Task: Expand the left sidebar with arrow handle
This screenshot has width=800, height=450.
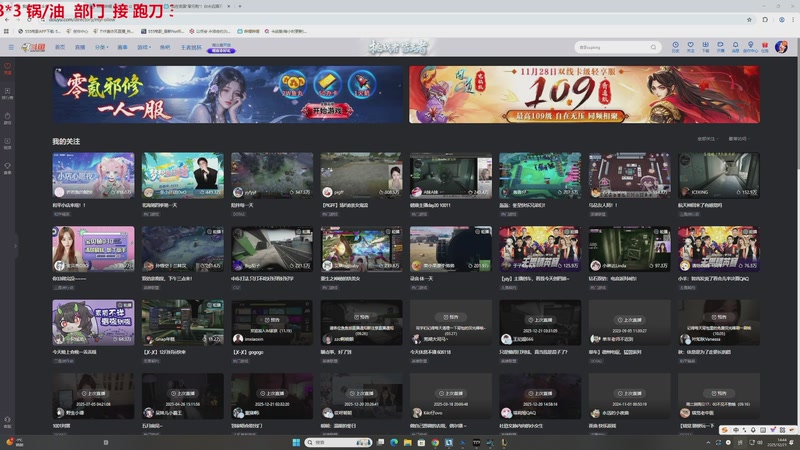Action: (x=15, y=246)
